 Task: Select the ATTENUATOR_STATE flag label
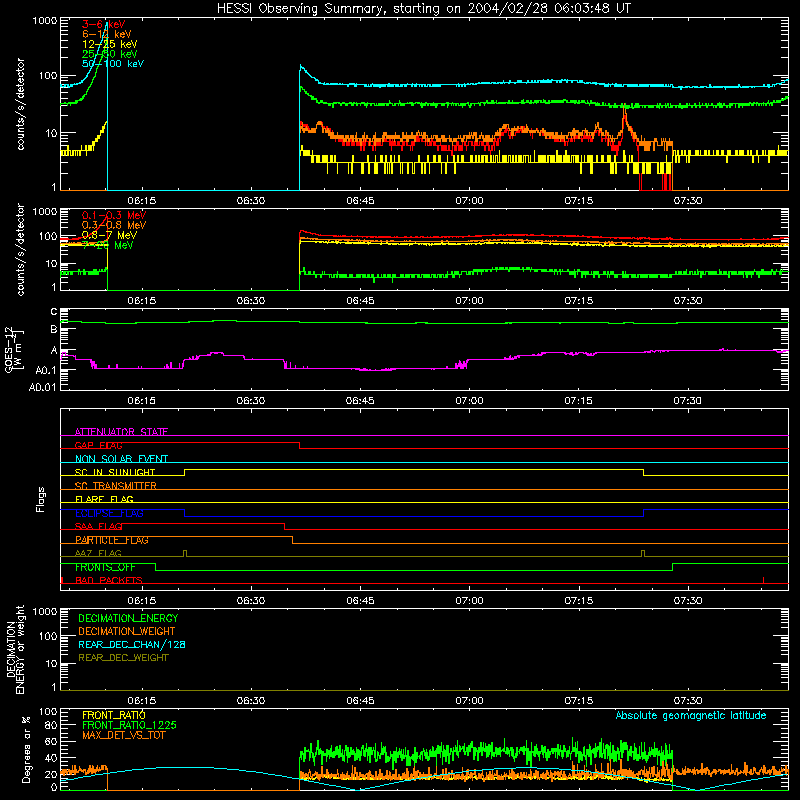(121, 432)
